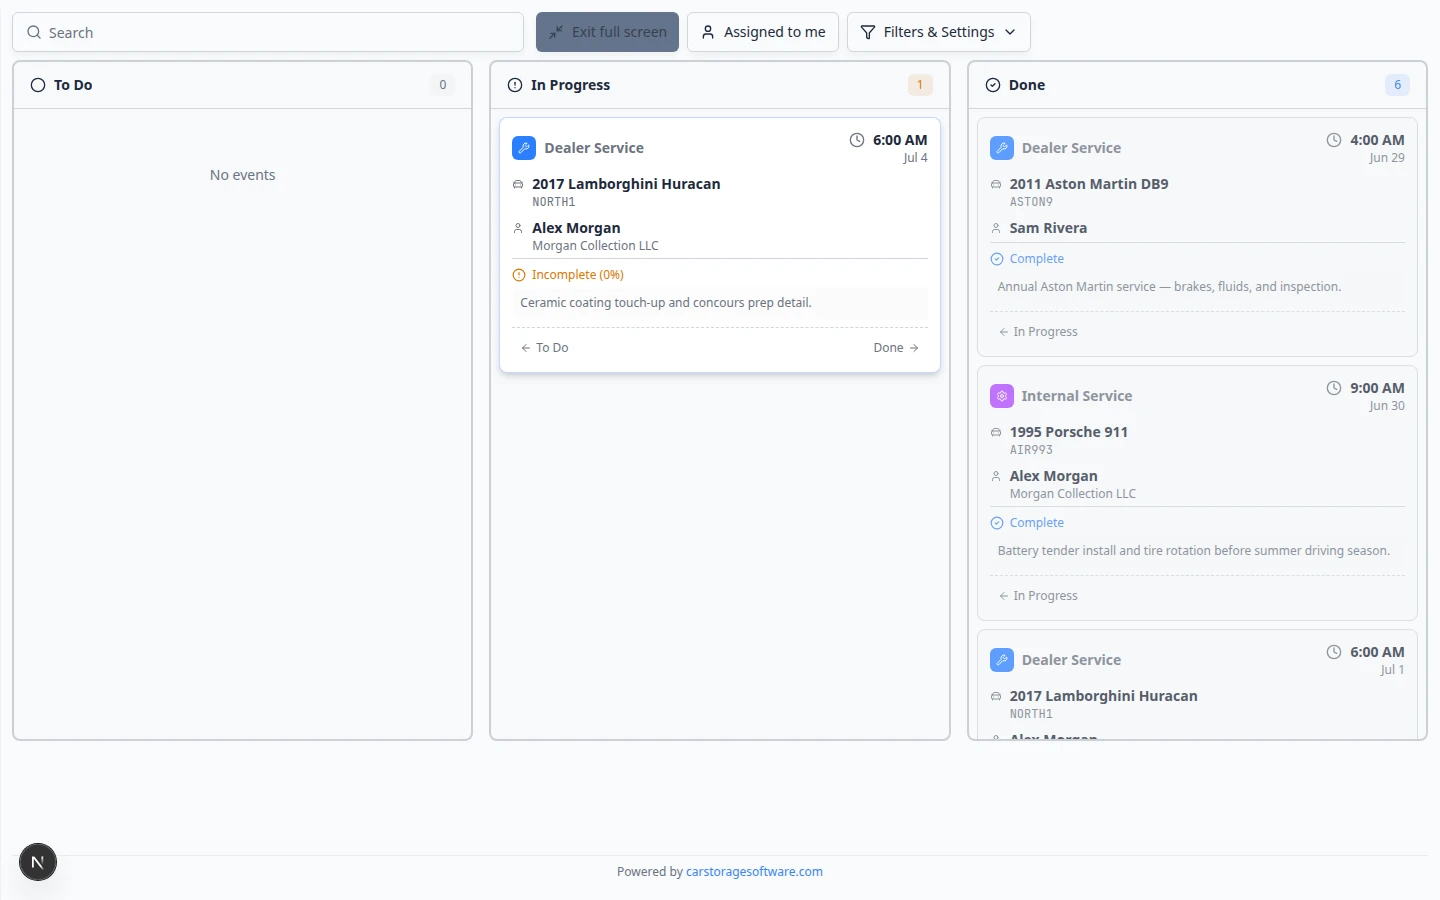The image size is (1440, 900).
Task: Click the To Do column circle icon
Action: tap(38, 85)
